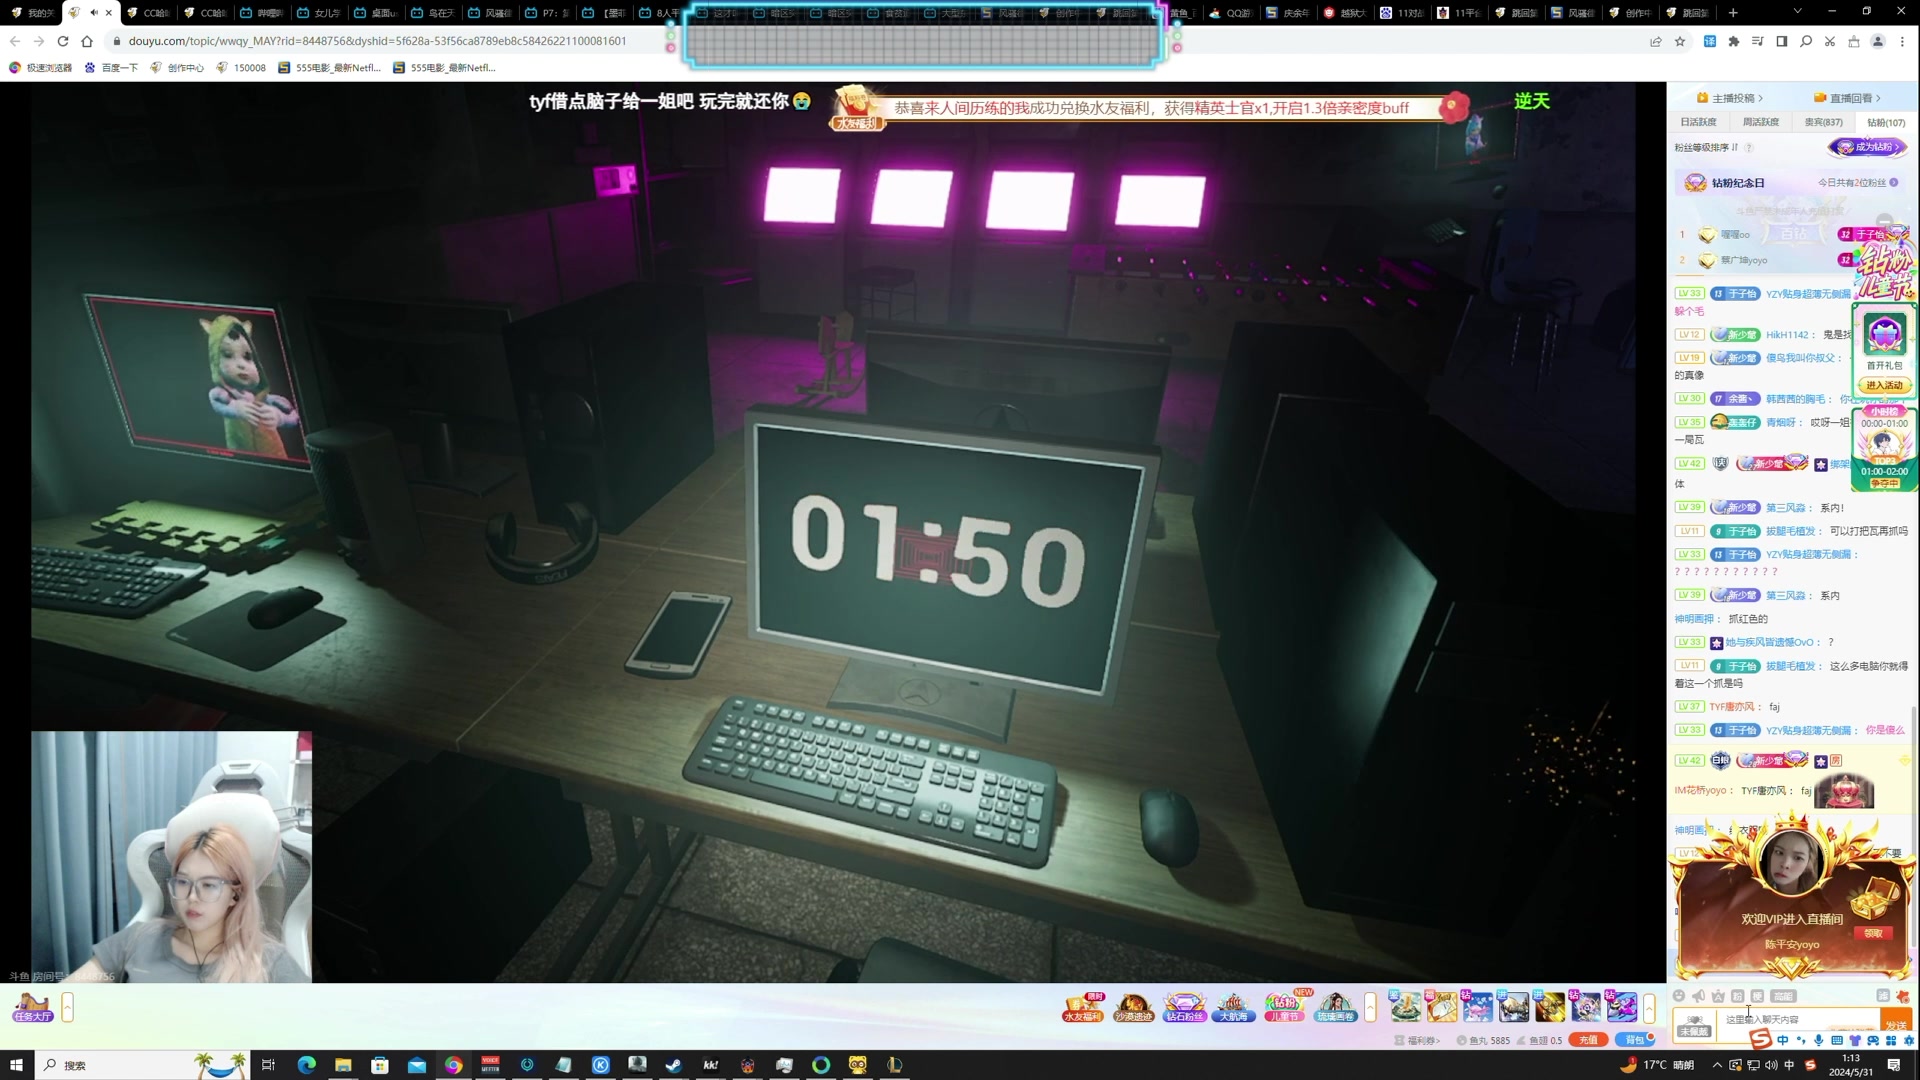Expand 今日共有2位粉丝 arrow
Viewport: 1920px width, 1080px height.
1894,183
